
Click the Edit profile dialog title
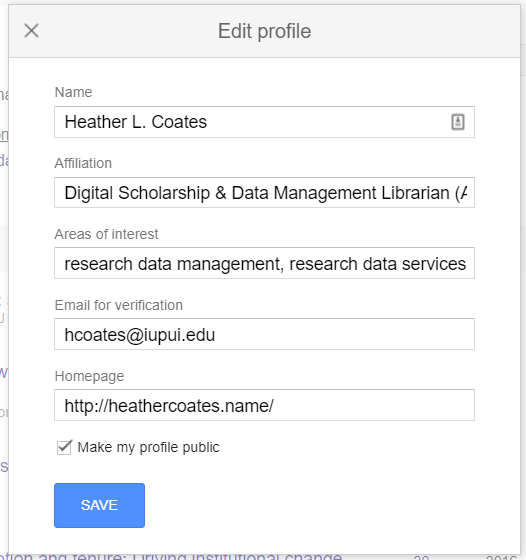[x=264, y=31]
